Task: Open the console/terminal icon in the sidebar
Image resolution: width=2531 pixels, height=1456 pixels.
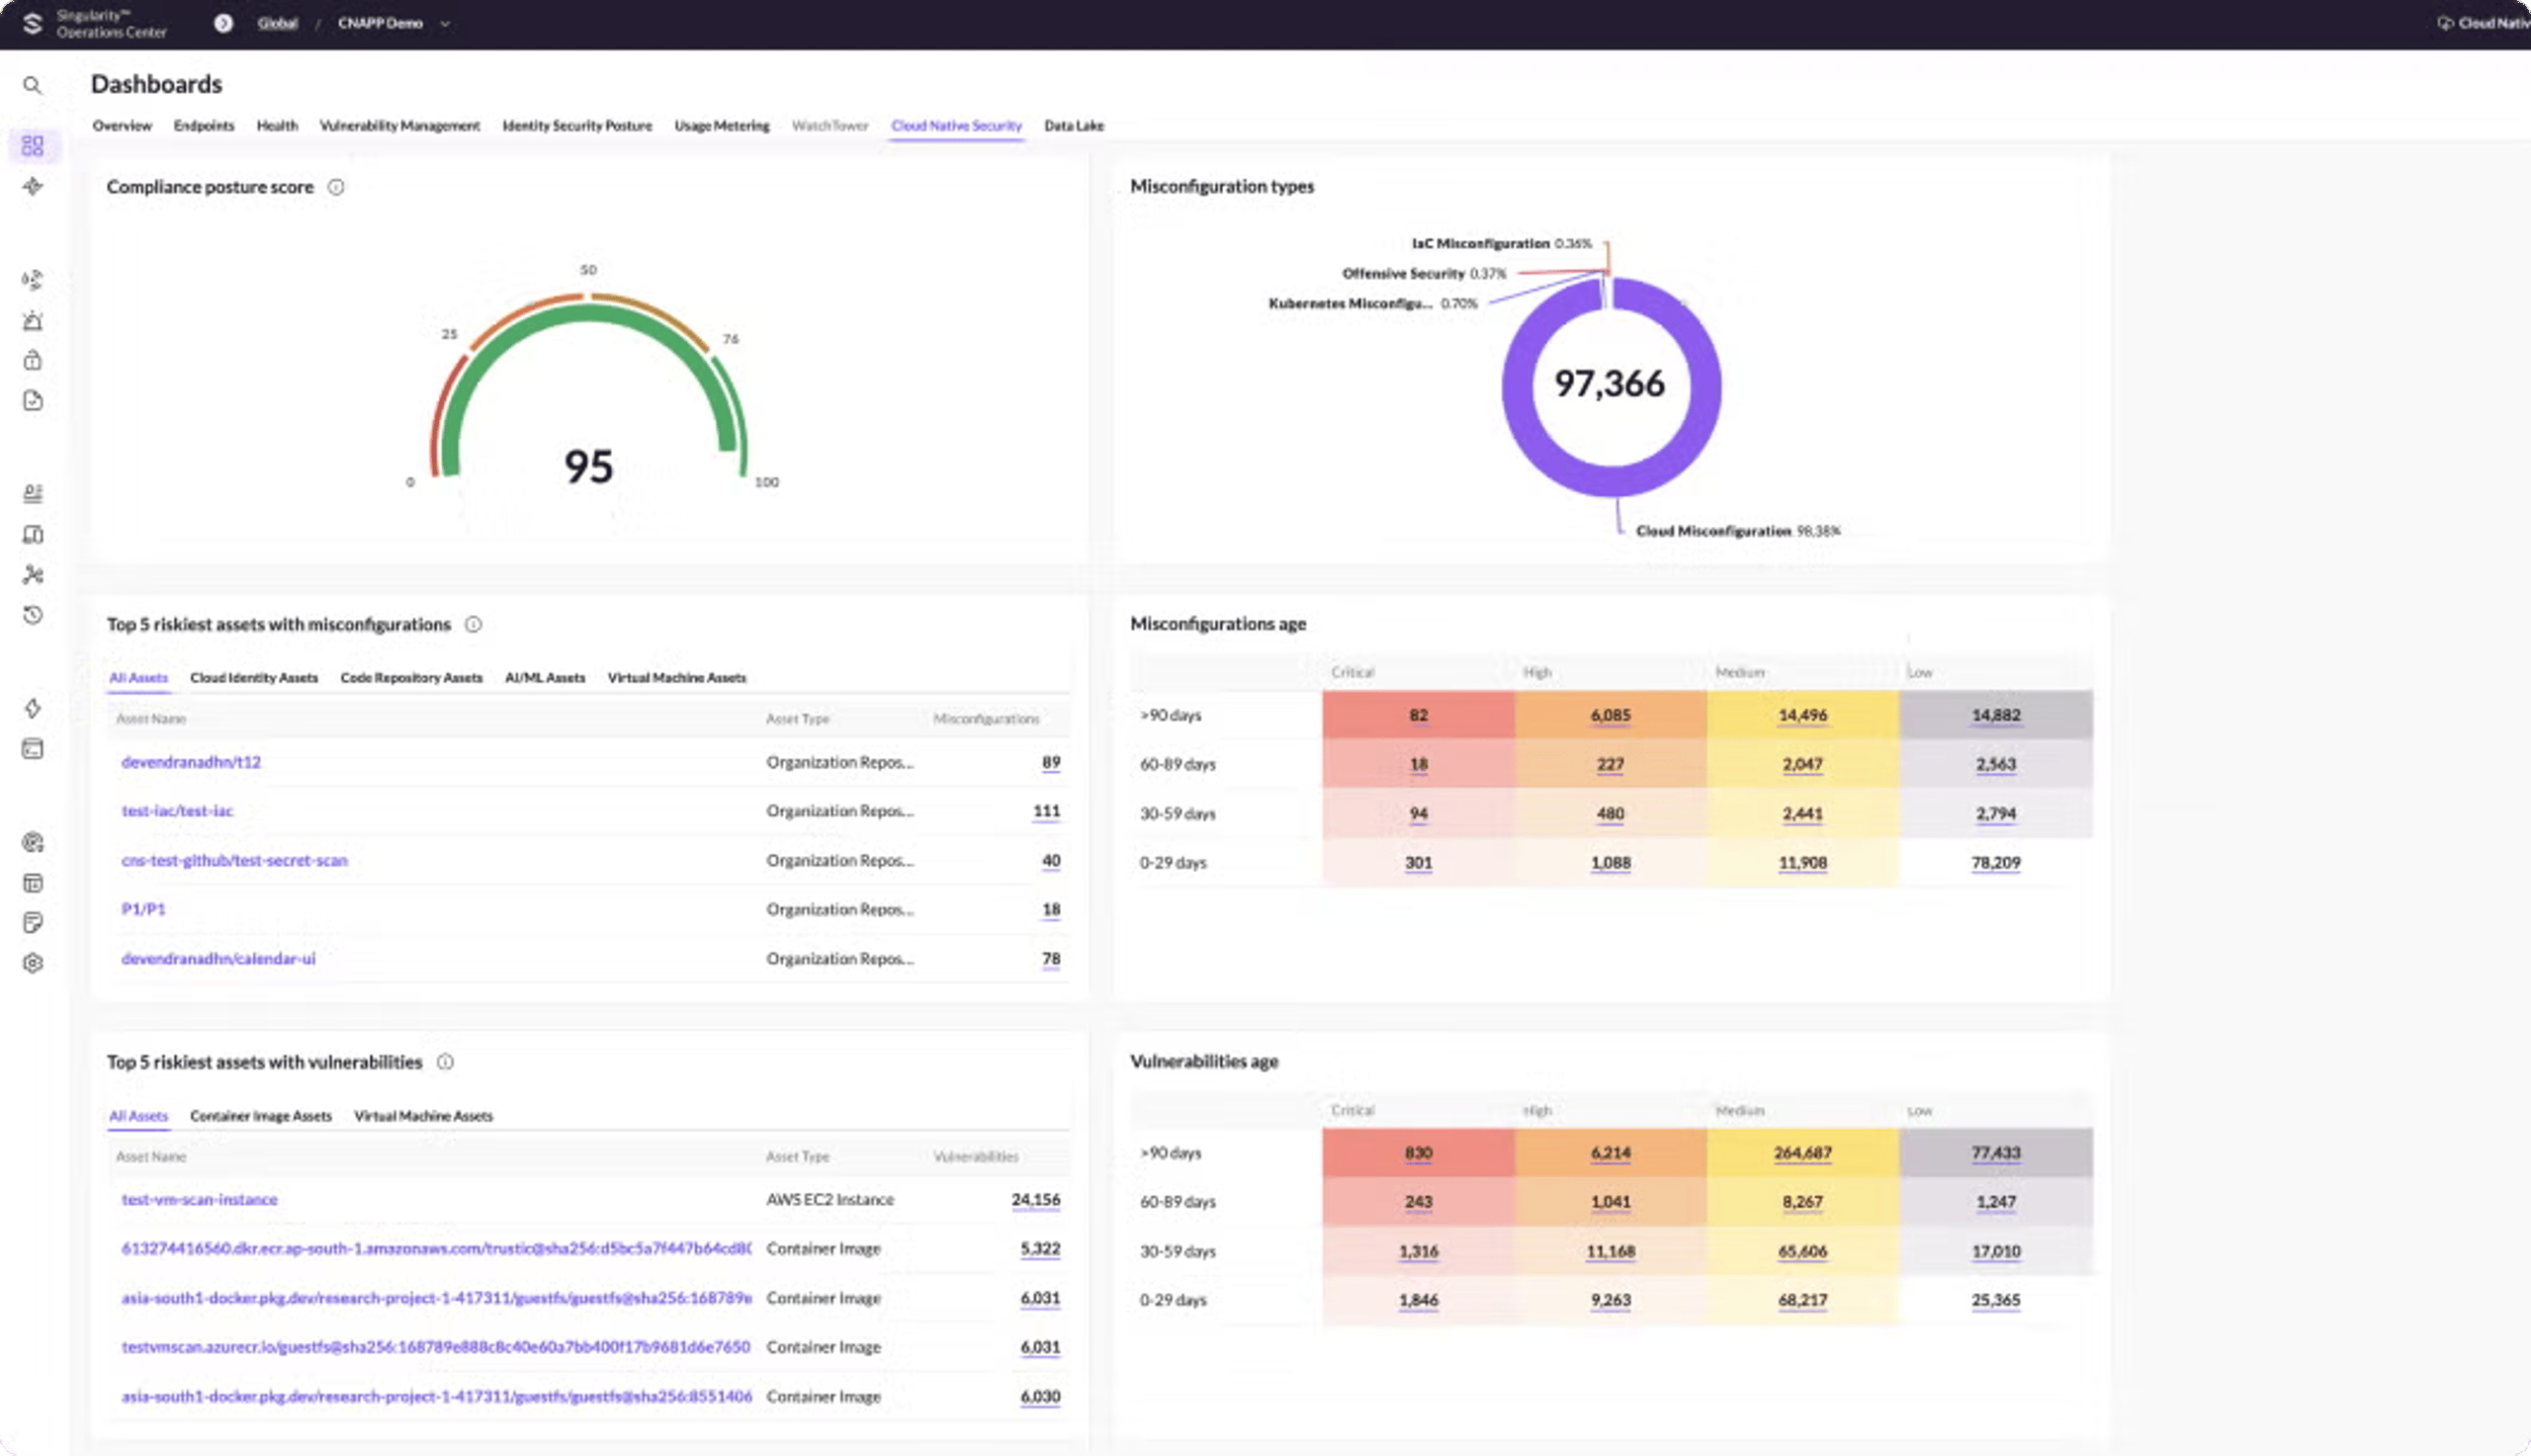Action: coord(33,748)
